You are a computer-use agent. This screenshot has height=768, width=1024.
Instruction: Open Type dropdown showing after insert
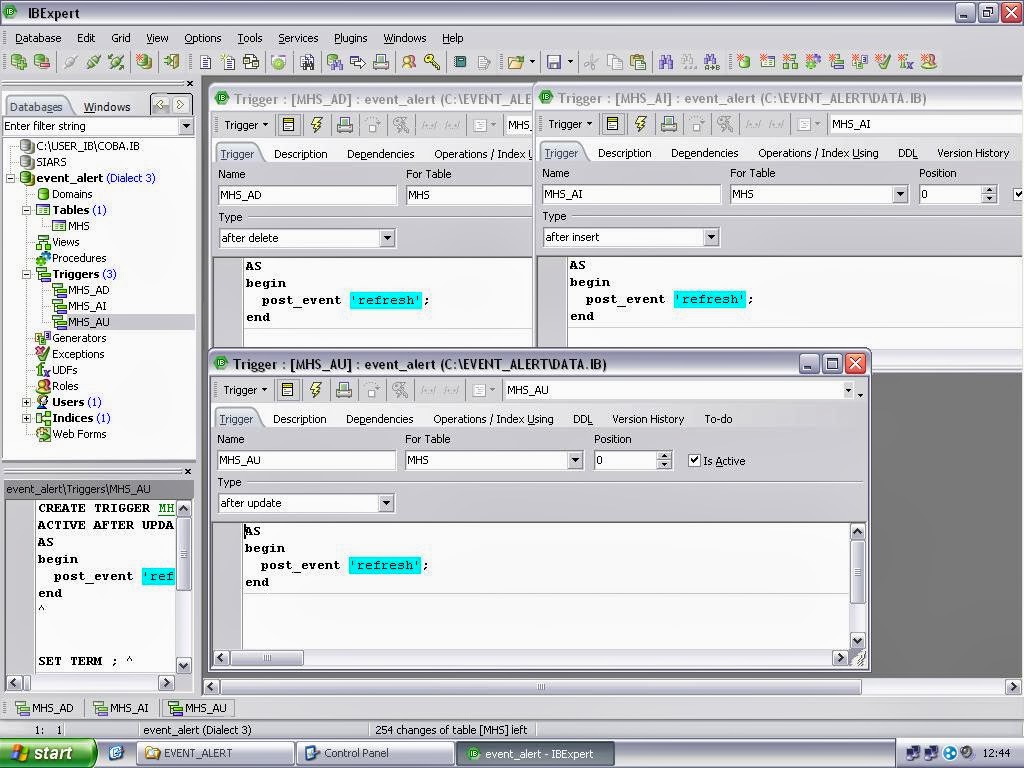[x=711, y=237]
